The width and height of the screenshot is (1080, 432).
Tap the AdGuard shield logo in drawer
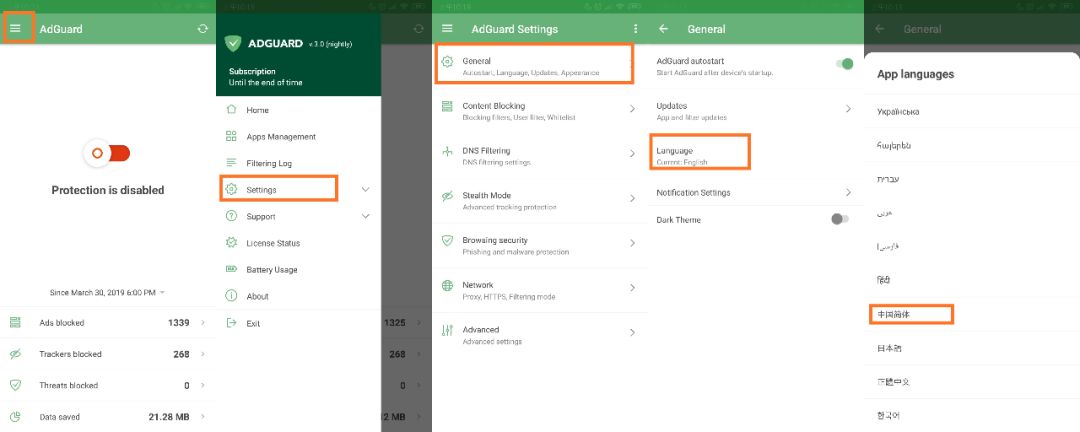[x=233, y=43]
